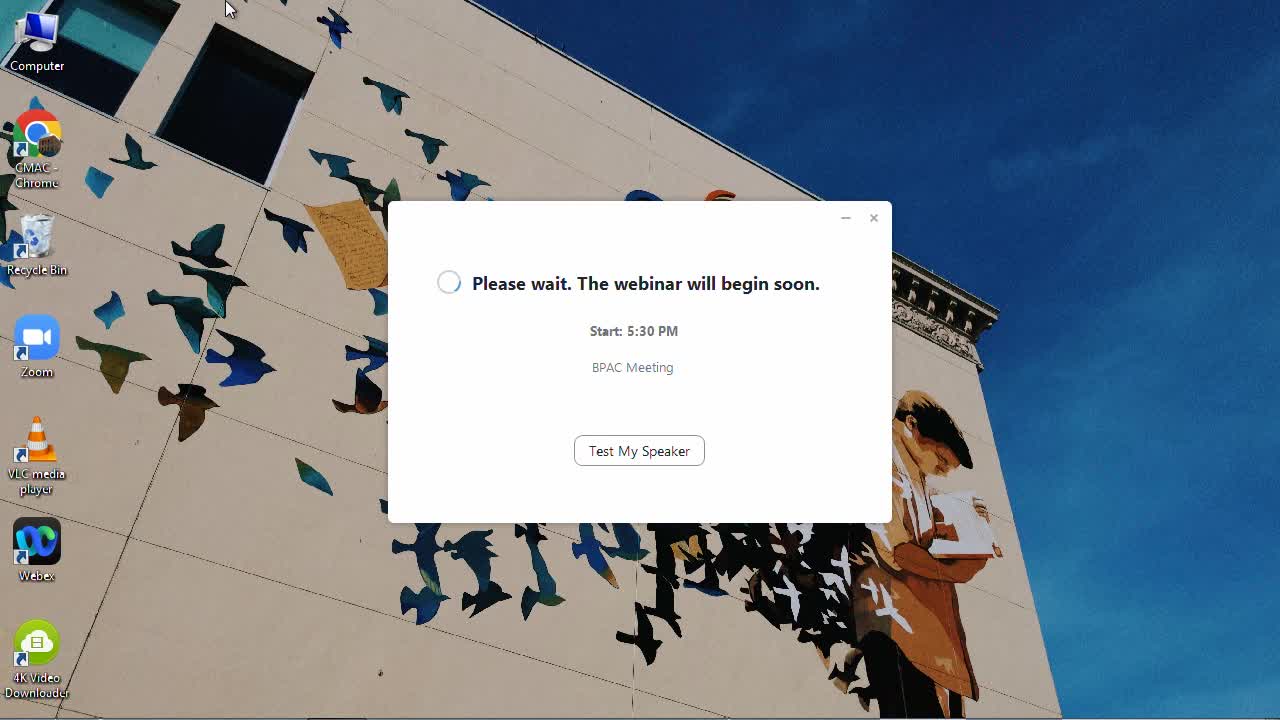The image size is (1280, 720).
Task: Click the 'VLC media player' caption text
Action: [37, 482]
